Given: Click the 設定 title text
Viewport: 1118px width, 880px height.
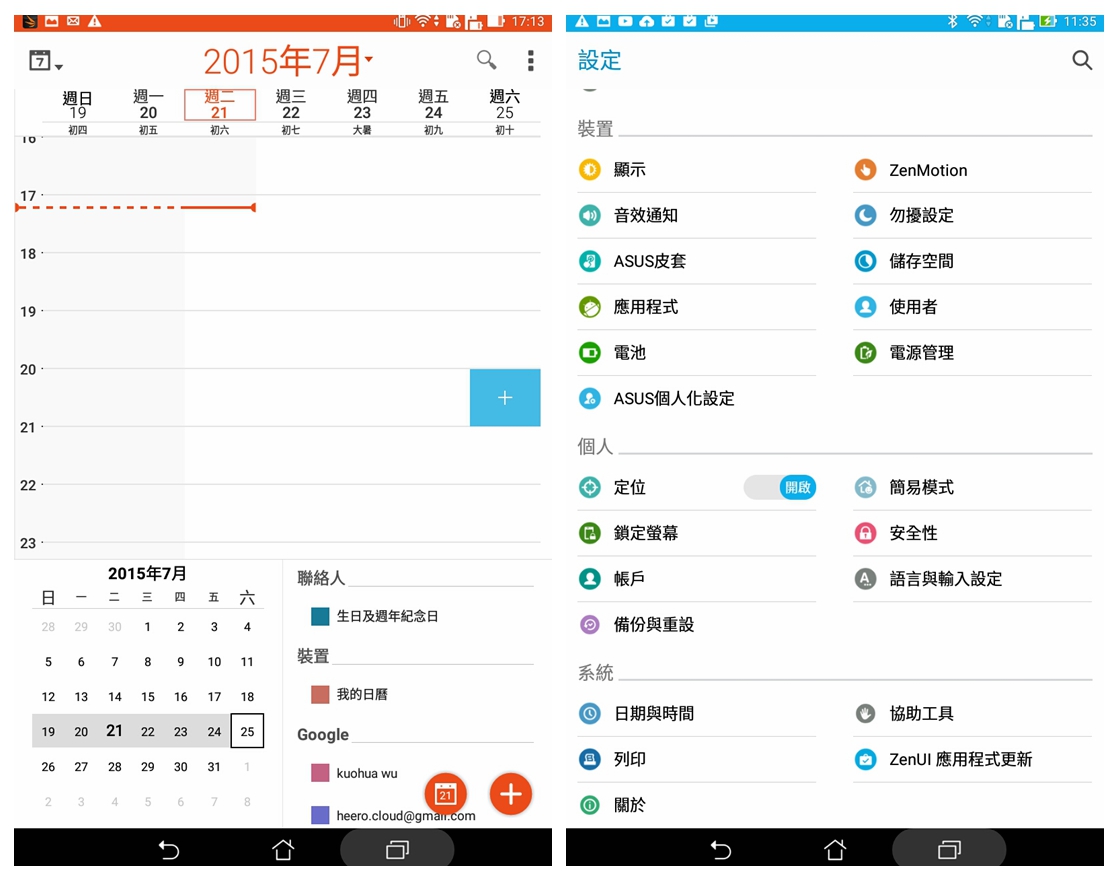Looking at the screenshot, I should pos(600,61).
